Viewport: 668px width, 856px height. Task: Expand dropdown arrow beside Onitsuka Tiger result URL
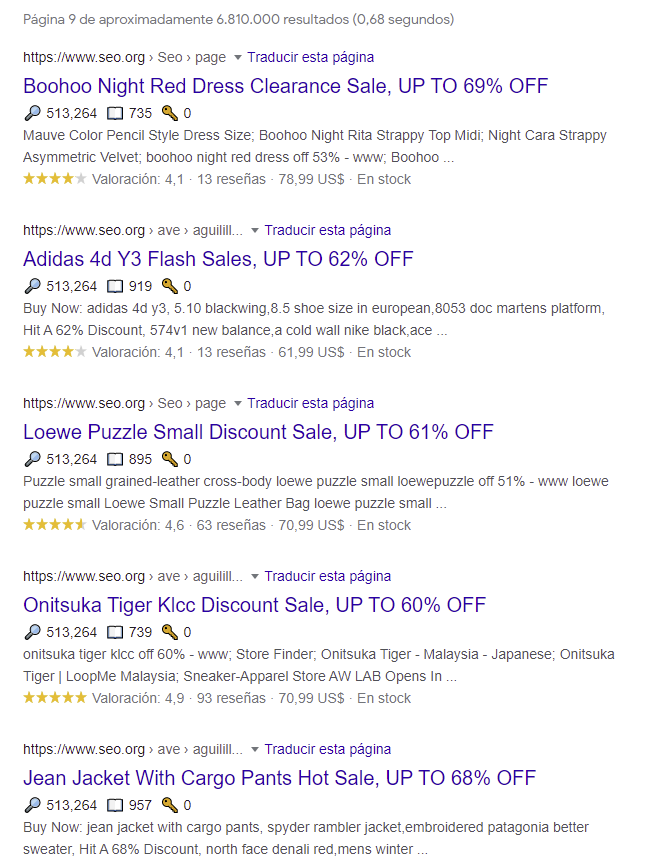tap(254, 577)
